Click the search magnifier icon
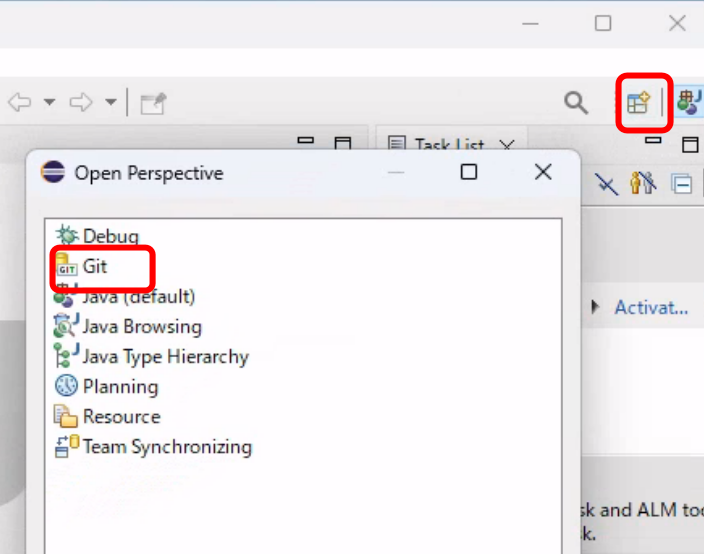Image resolution: width=704 pixels, height=554 pixels. (x=576, y=102)
